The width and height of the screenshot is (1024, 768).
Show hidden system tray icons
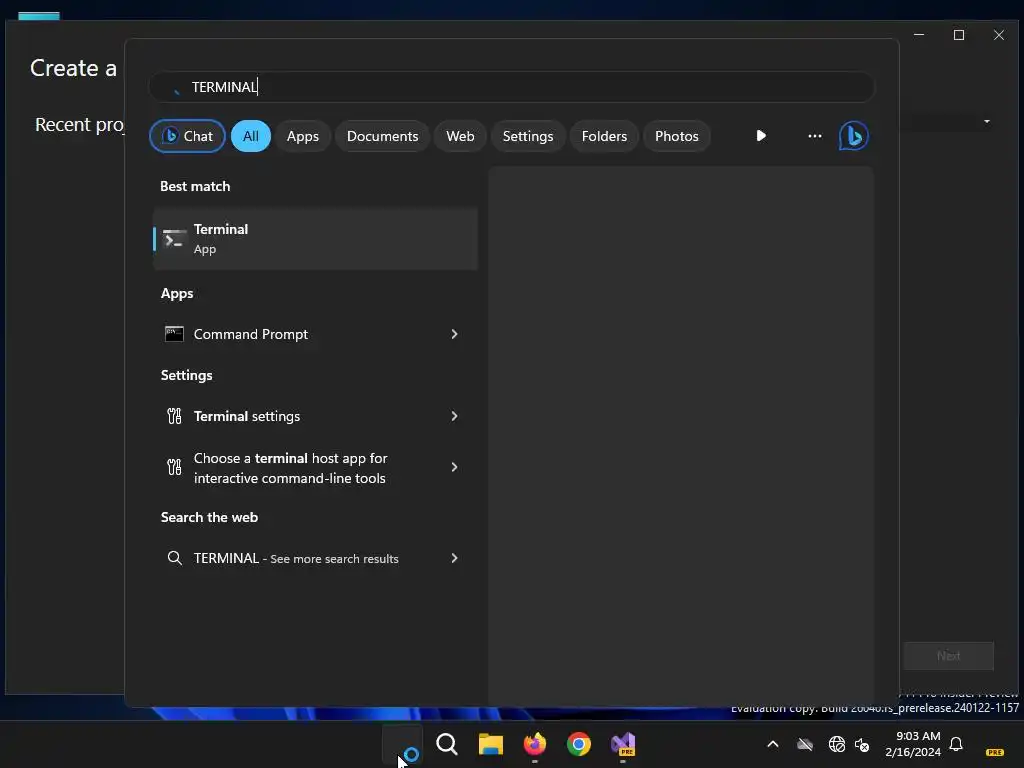point(773,744)
